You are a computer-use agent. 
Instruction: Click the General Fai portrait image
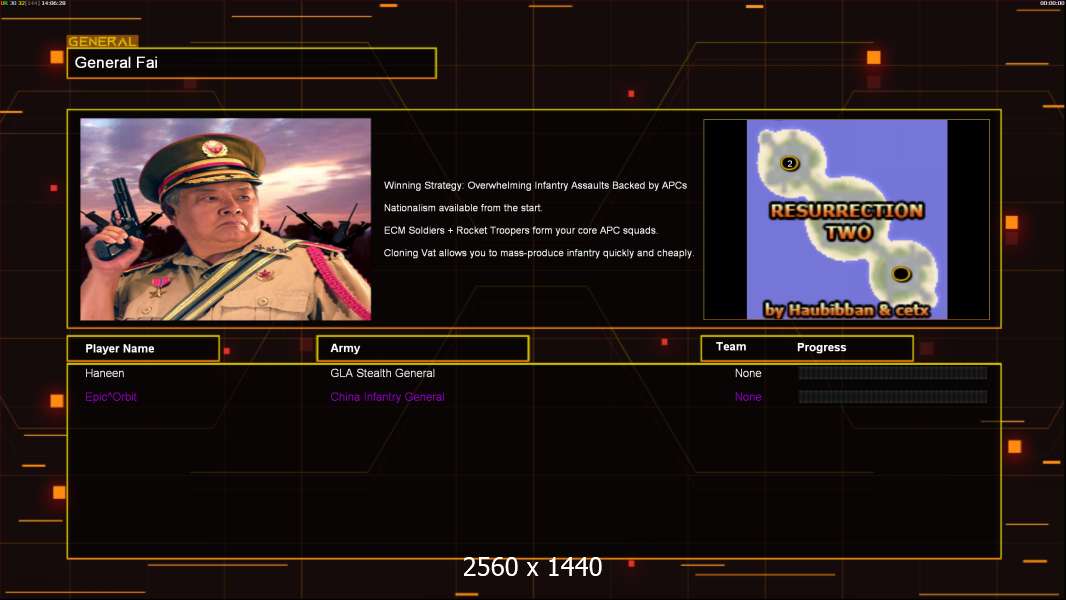226,219
